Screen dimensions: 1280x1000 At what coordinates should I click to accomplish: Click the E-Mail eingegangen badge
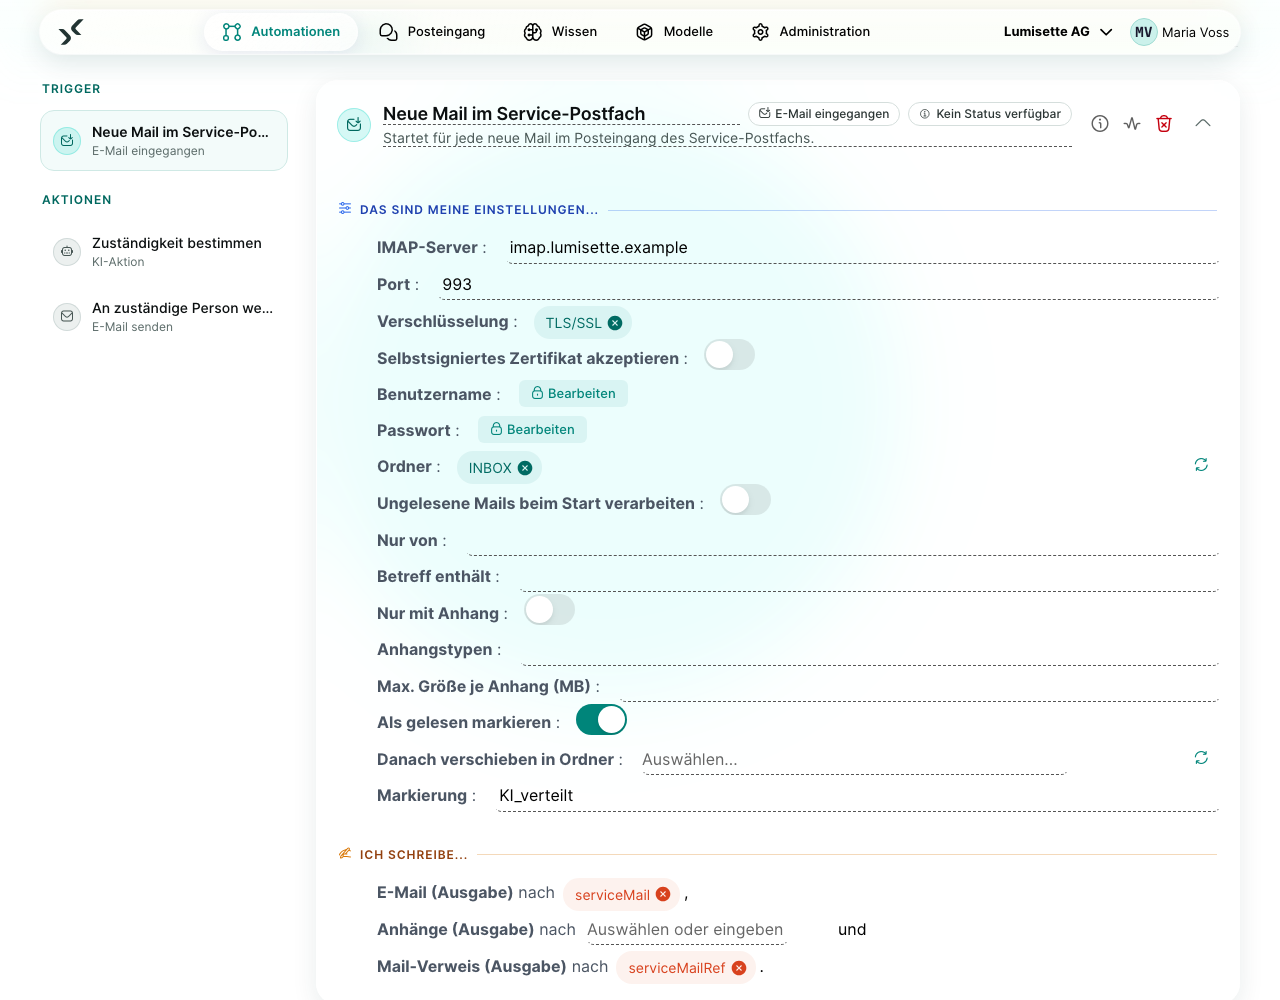[824, 114]
